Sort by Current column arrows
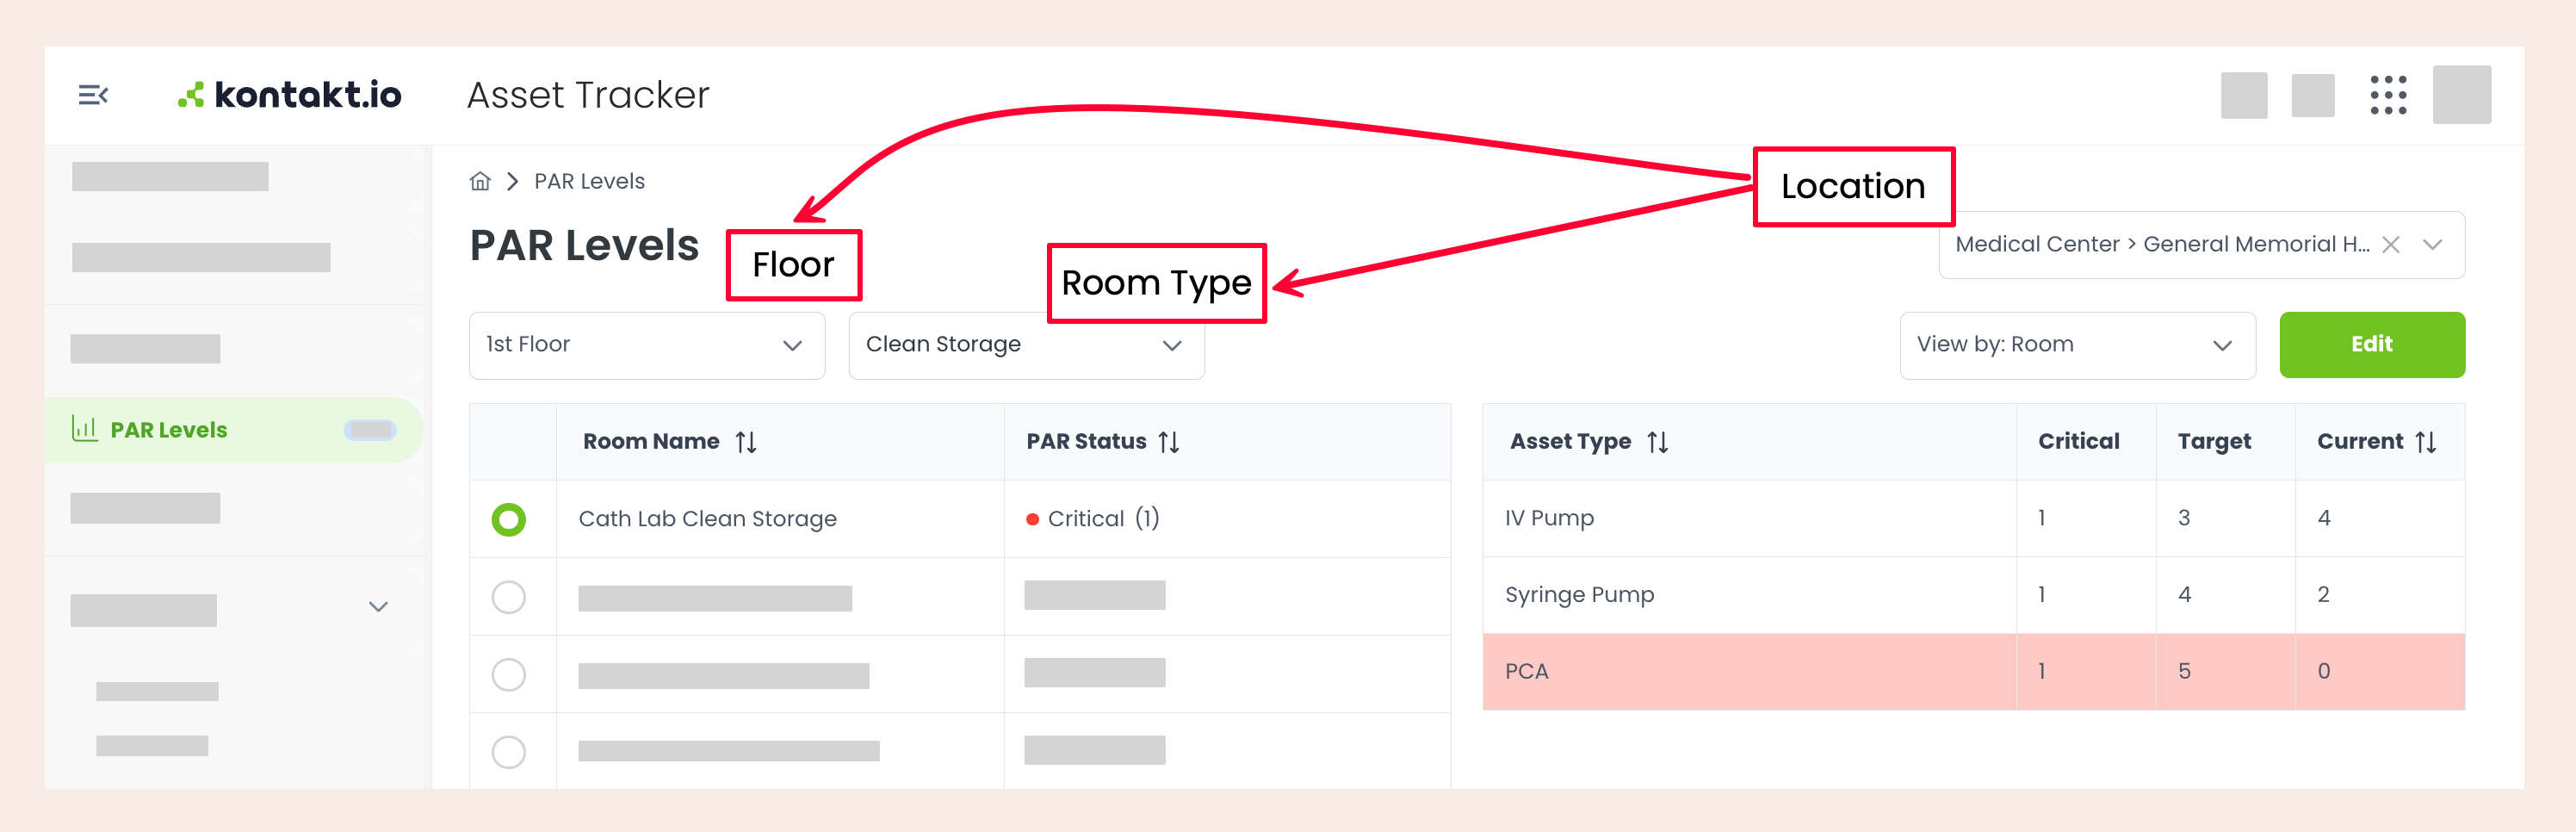This screenshot has width=2576, height=832. pos(2426,442)
